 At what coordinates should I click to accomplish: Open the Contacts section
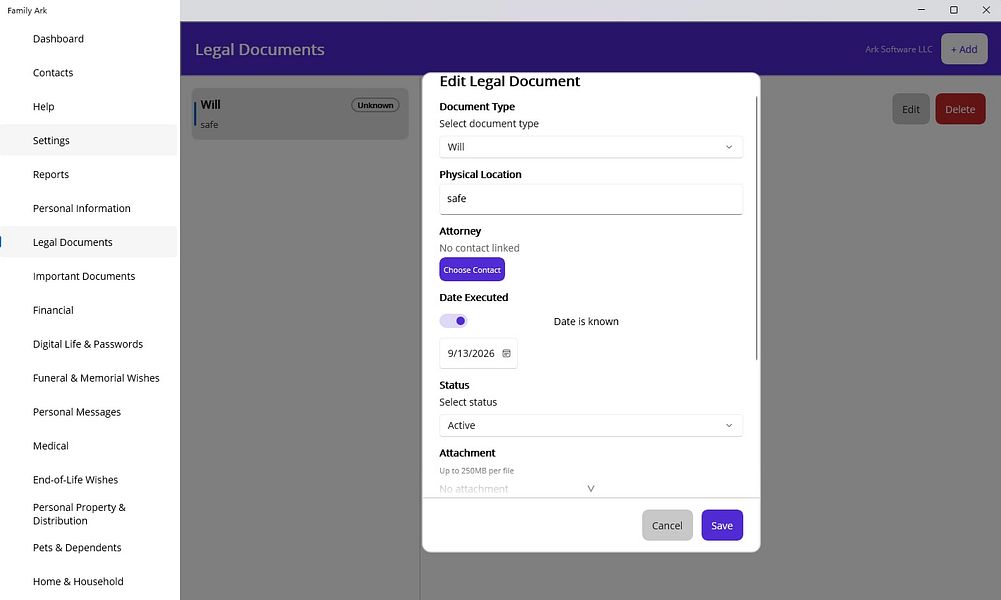[89, 73]
